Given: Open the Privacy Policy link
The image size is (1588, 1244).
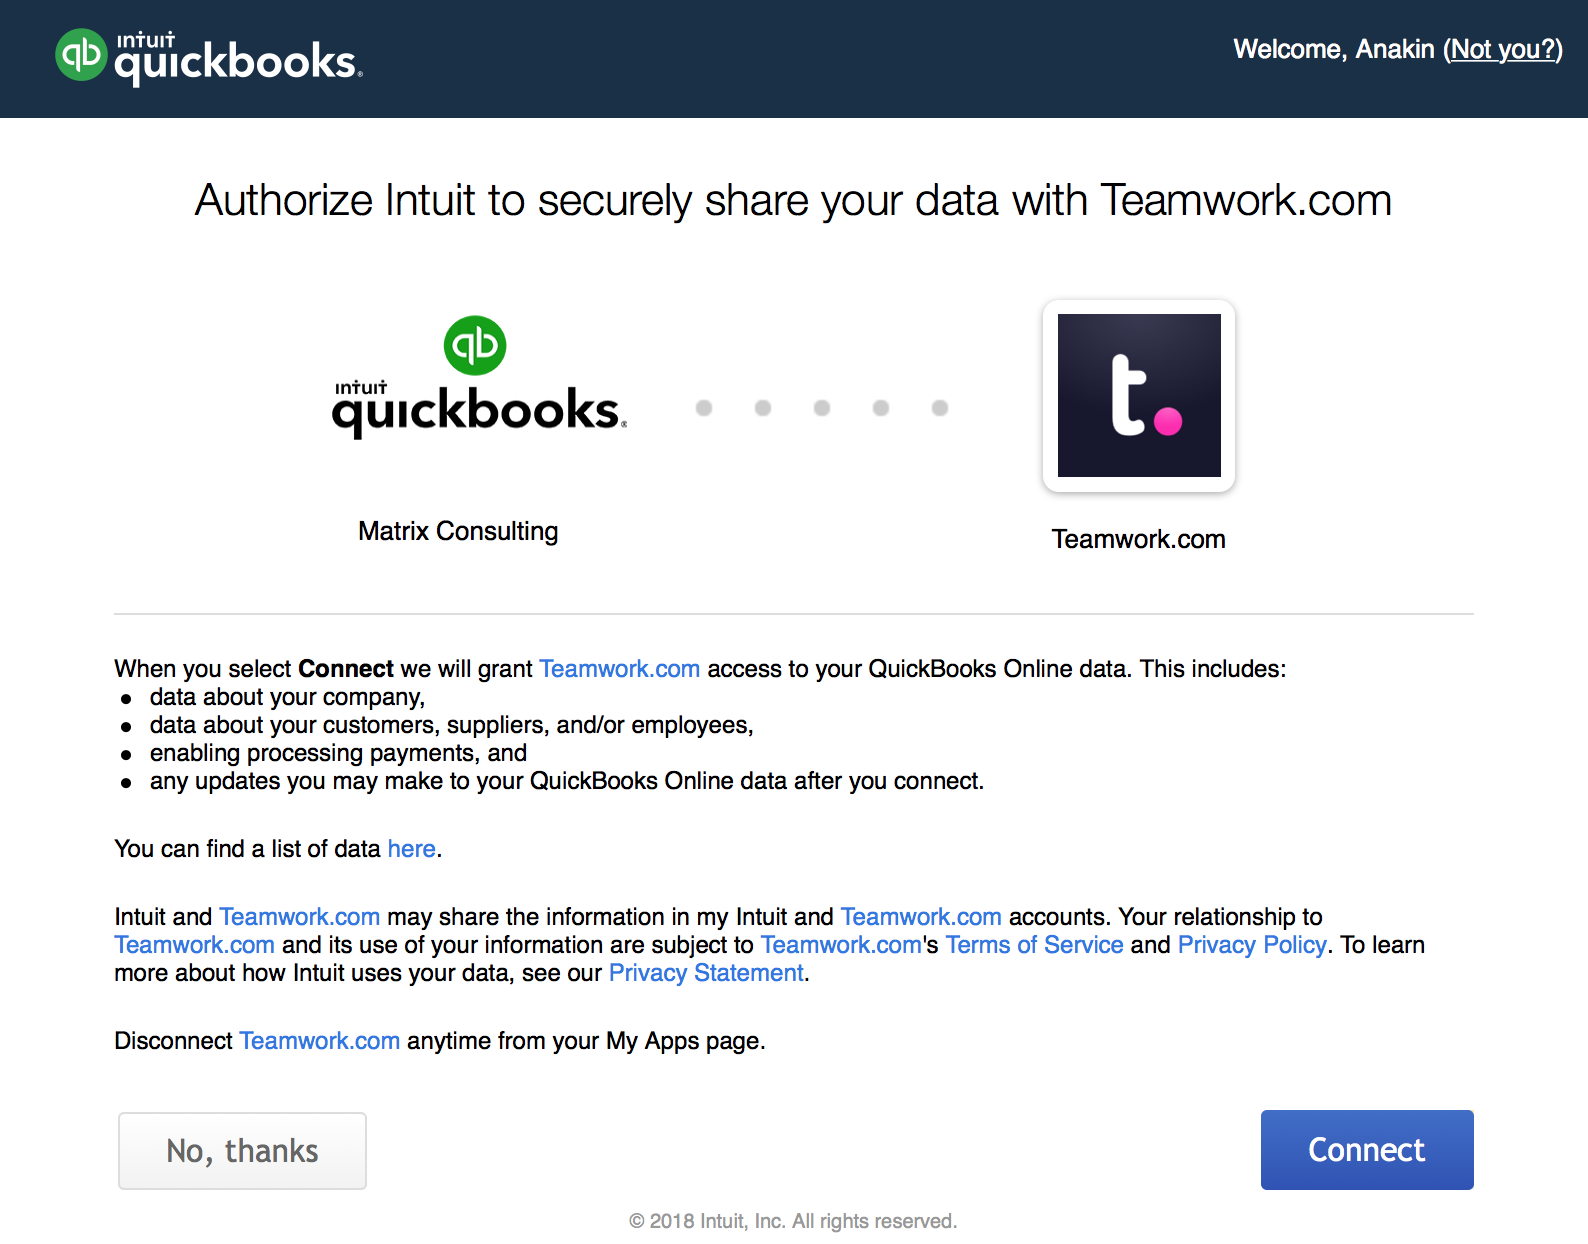Looking at the screenshot, I should (1252, 945).
